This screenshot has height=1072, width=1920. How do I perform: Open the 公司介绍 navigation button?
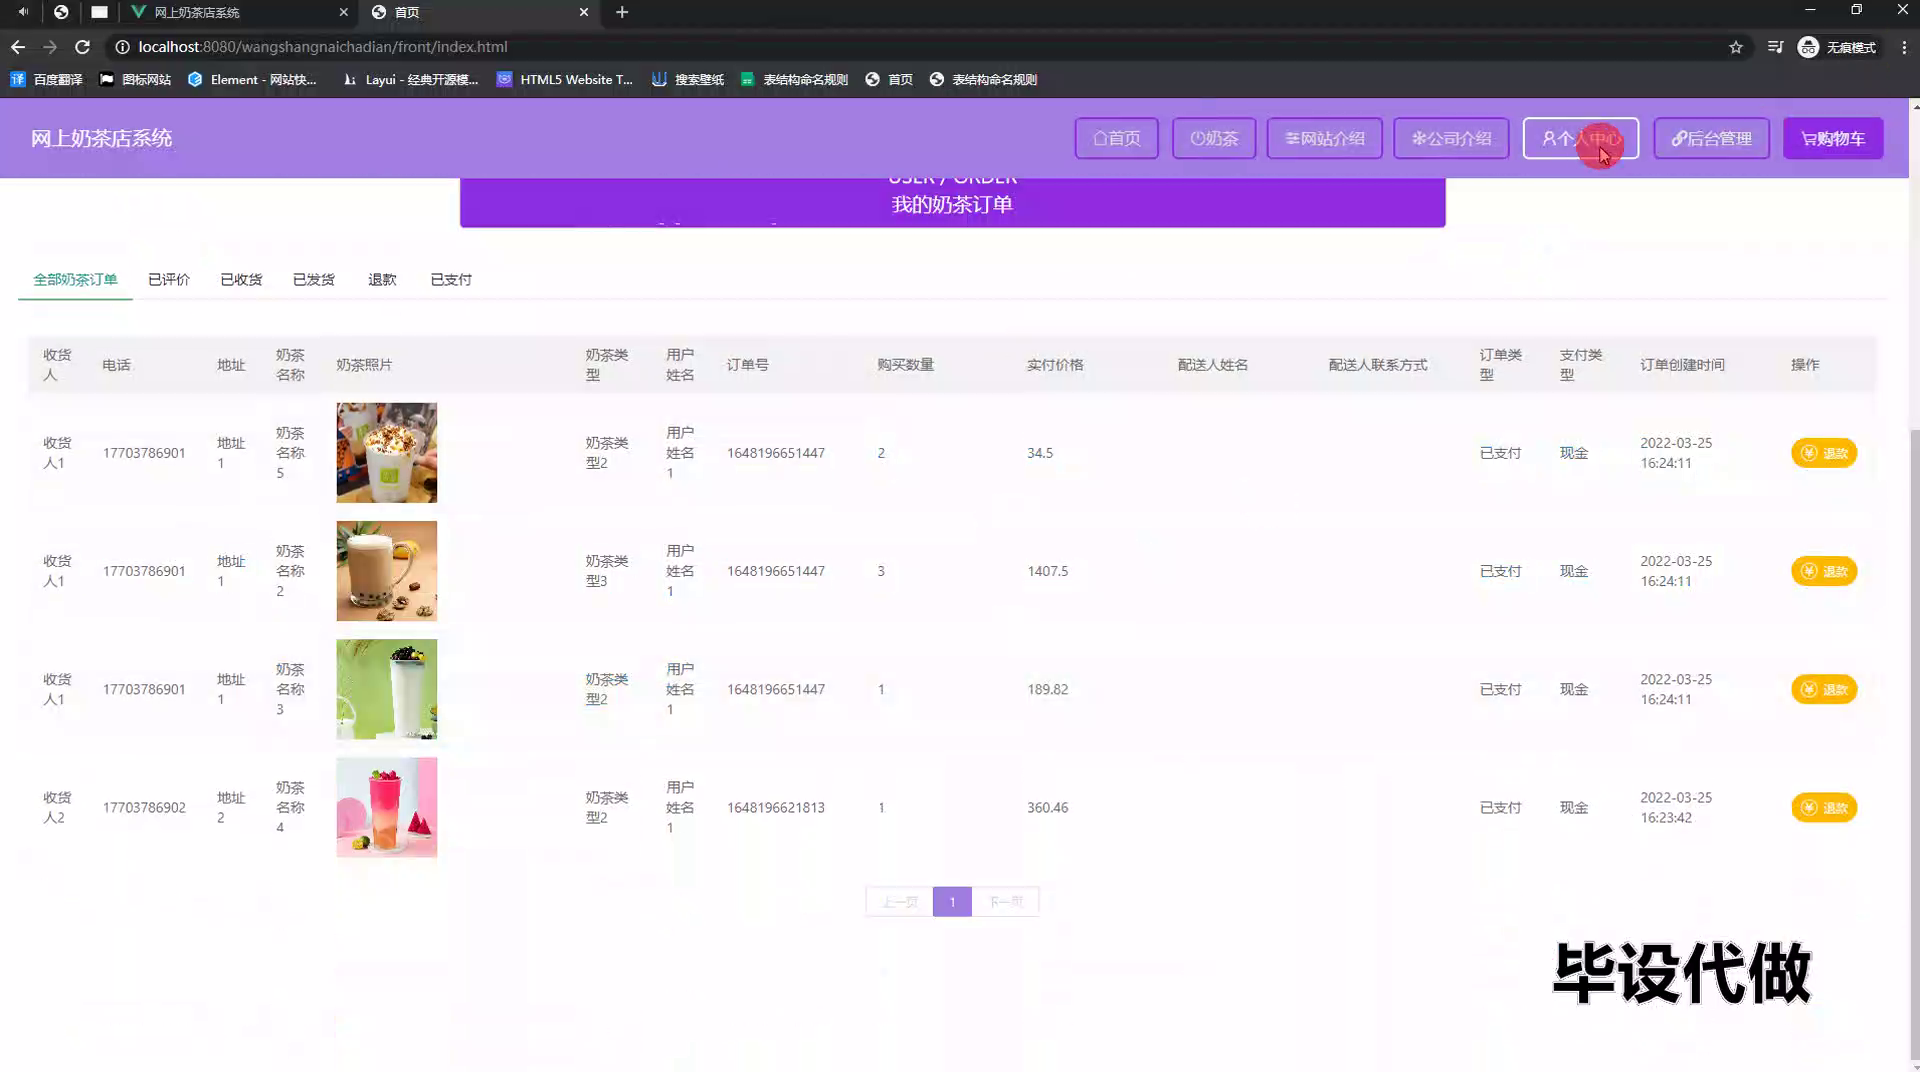coord(1452,138)
